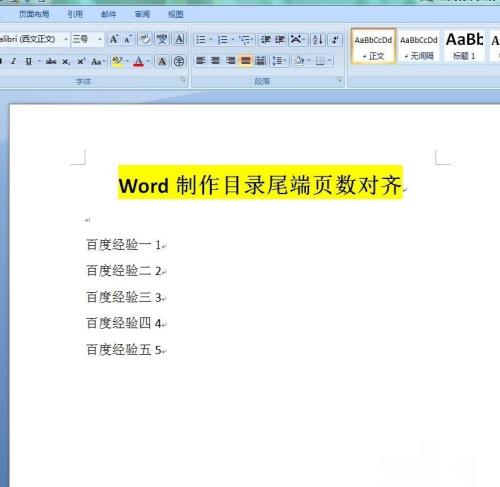Image resolution: width=500 pixels, height=487 pixels.
Task: Click the Sort icon
Action: pyautogui.click(x=318, y=40)
